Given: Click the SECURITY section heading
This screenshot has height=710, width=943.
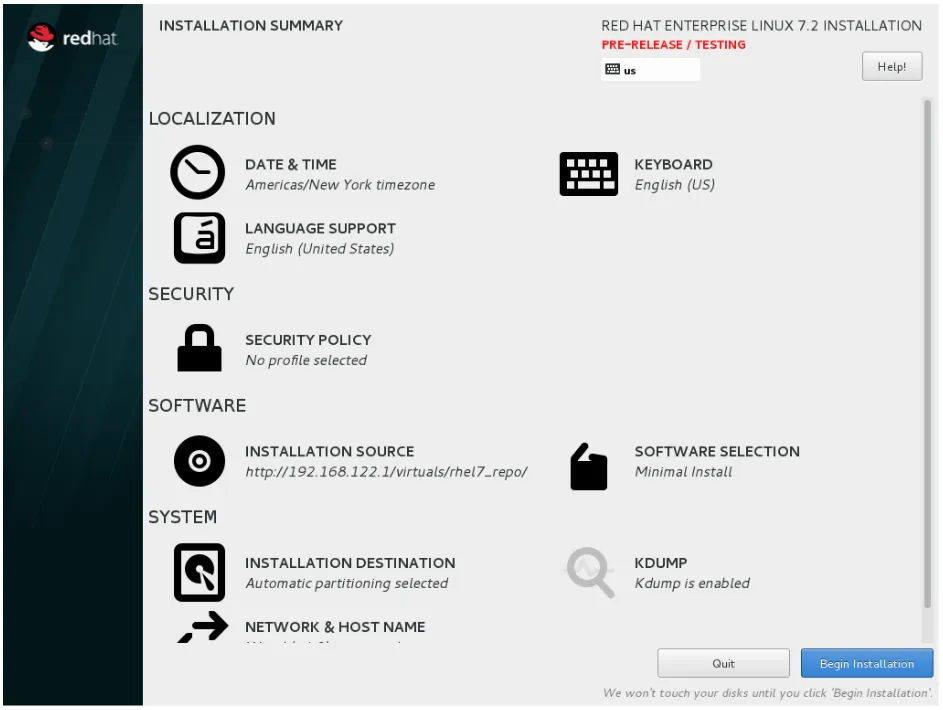Looking at the screenshot, I should (x=191, y=293).
